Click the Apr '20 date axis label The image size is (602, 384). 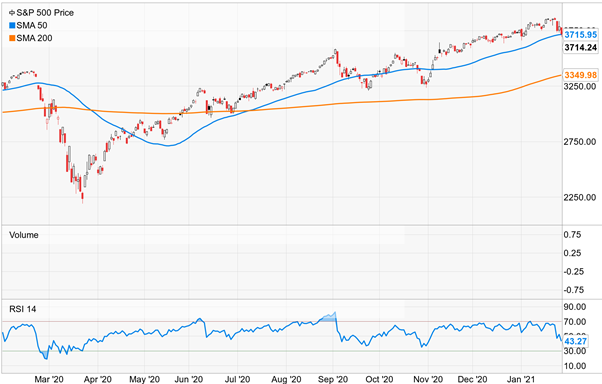[x=98, y=379]
